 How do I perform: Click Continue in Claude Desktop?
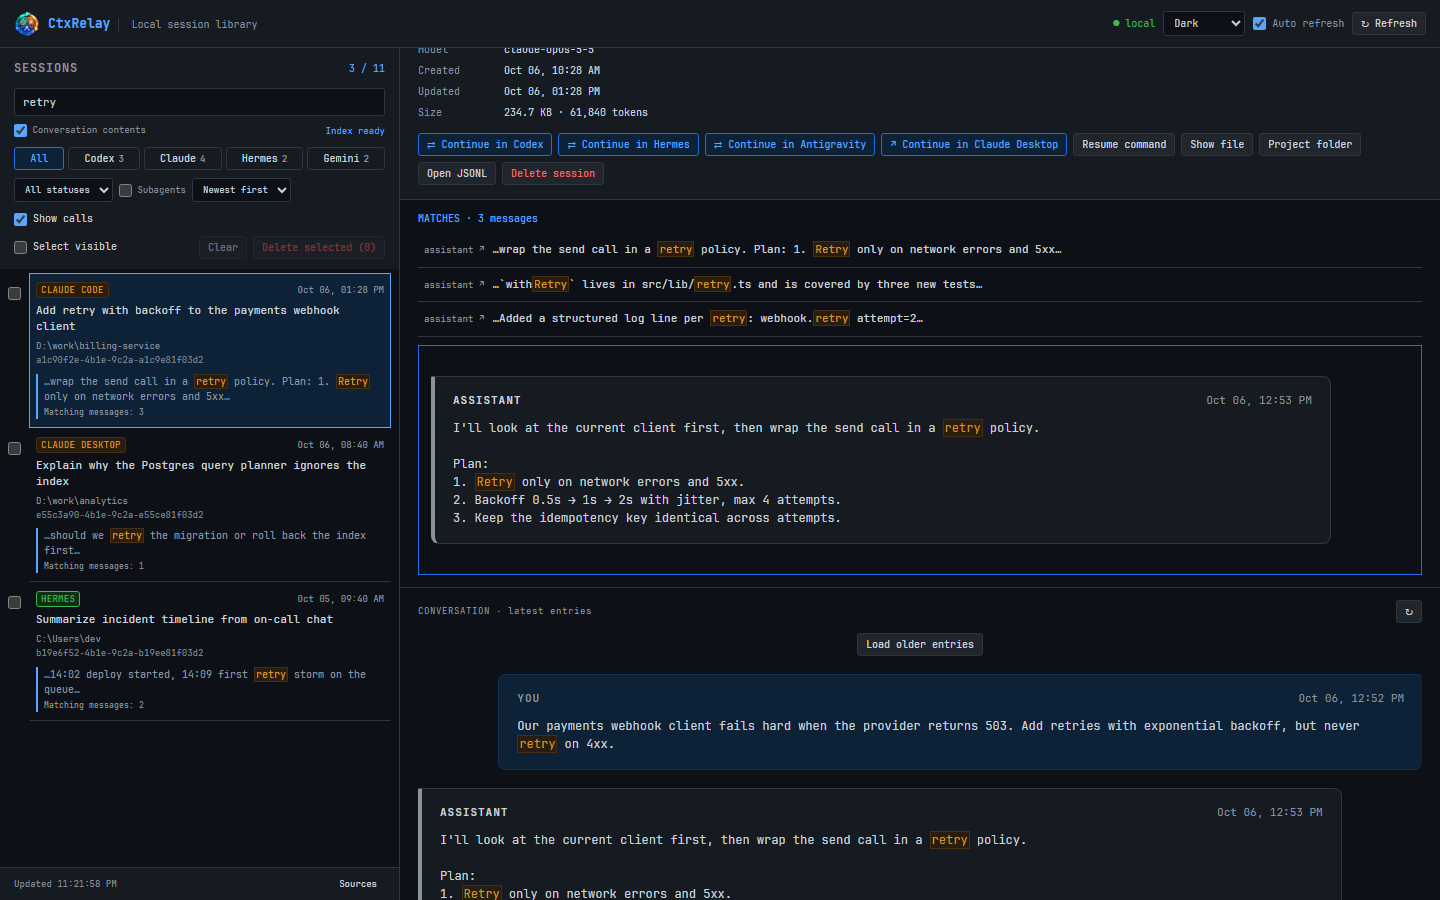(x=973, y=145)
